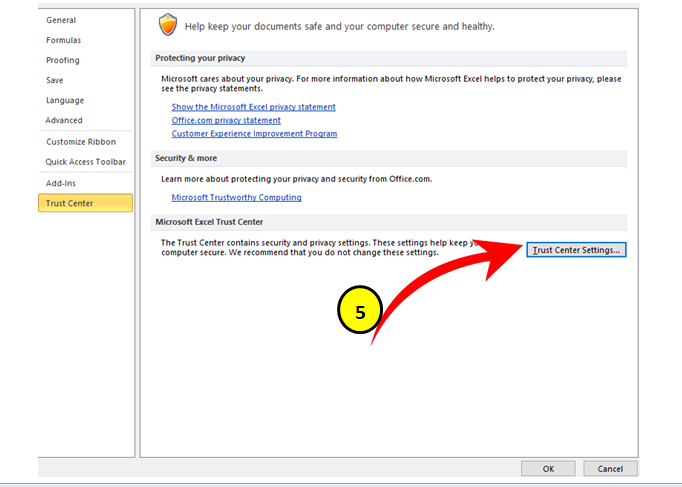Select Formulas in the options sidebar
The height and width of the screenshot is (487, 682).
pos(64,40)
